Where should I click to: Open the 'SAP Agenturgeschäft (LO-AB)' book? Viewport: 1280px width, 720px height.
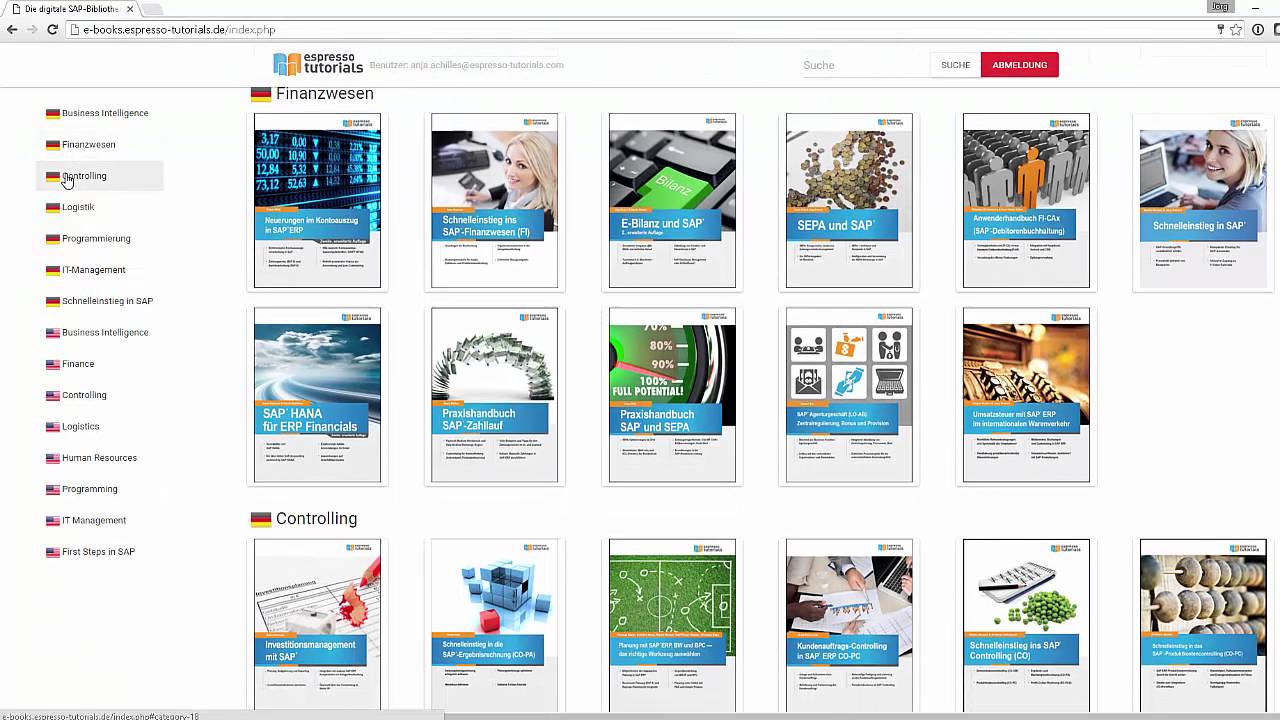pos(849,395)
